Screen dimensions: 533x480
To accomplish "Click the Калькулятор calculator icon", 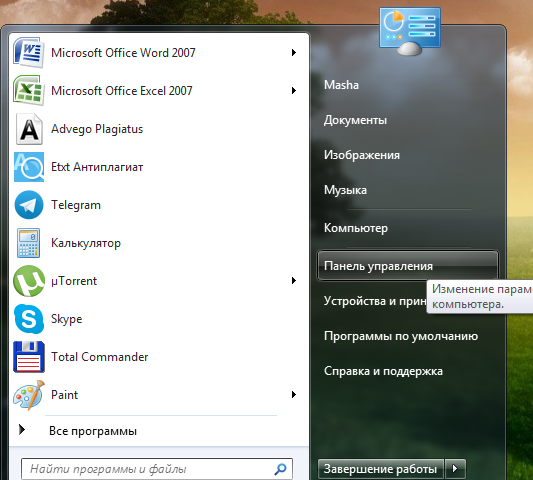I will tap(29, 243).
